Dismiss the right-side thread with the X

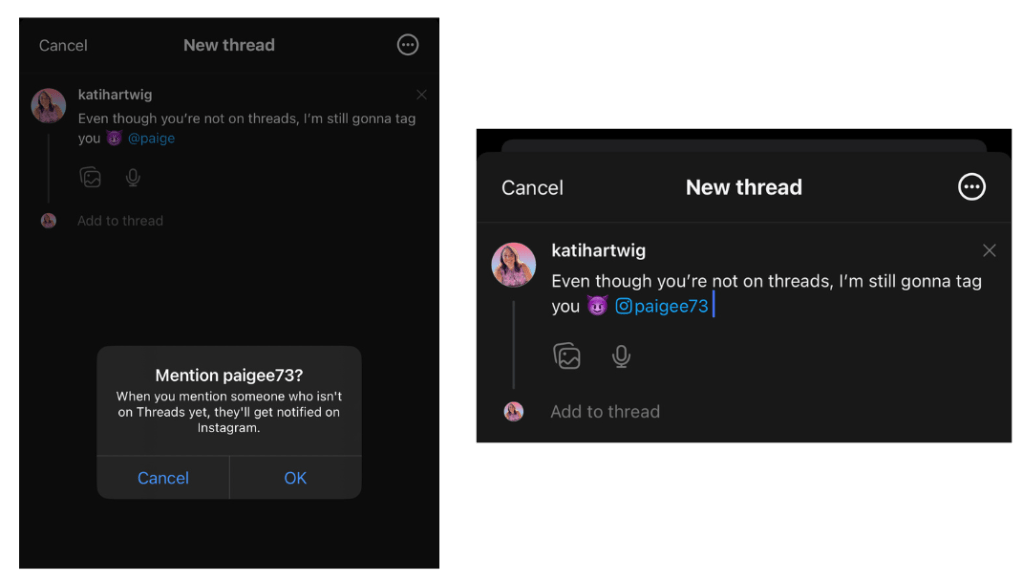[989, 250]
